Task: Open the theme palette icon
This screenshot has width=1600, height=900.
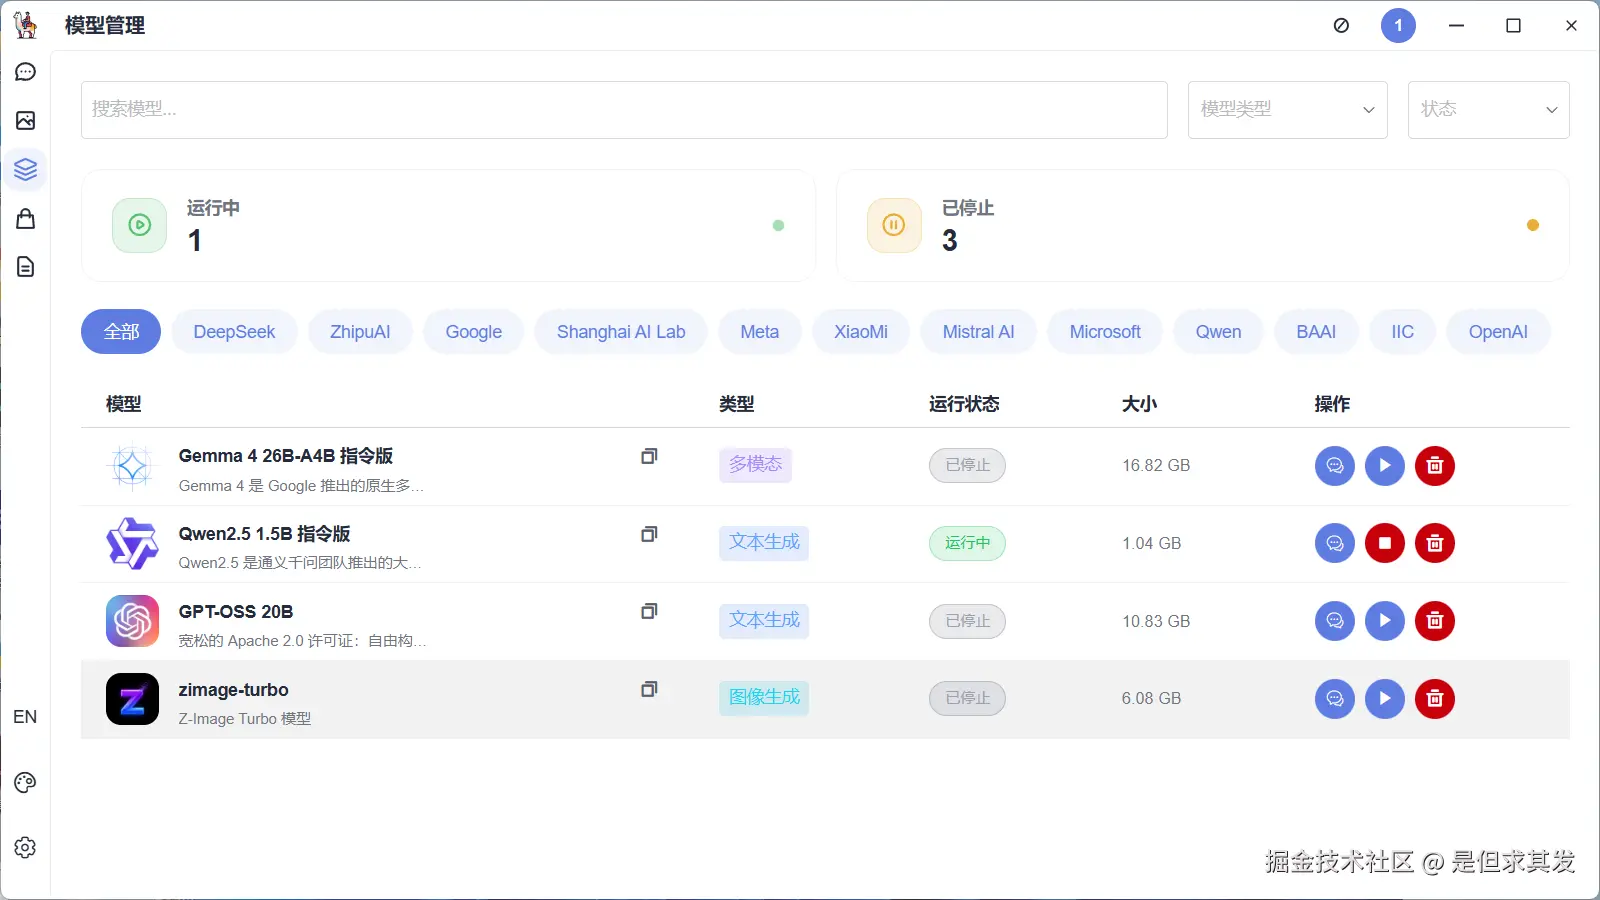Action: [26, 782]
